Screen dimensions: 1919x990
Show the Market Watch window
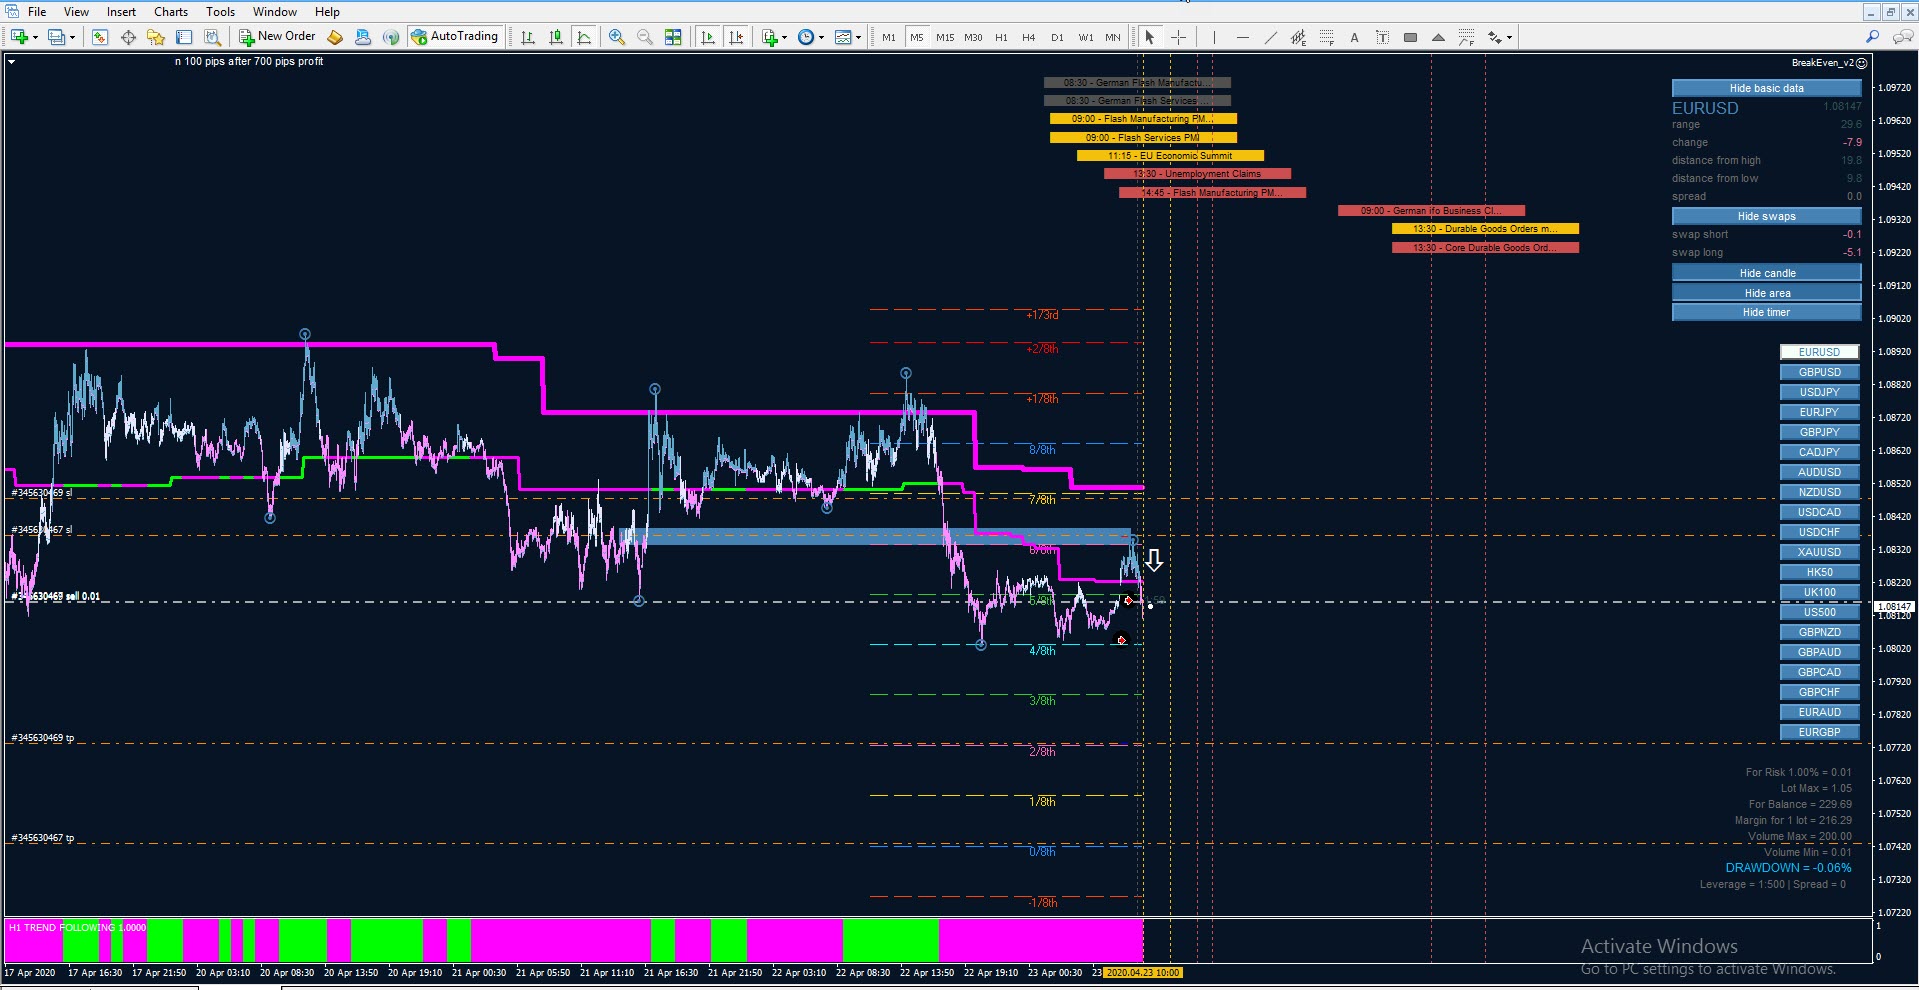[100, 37]
